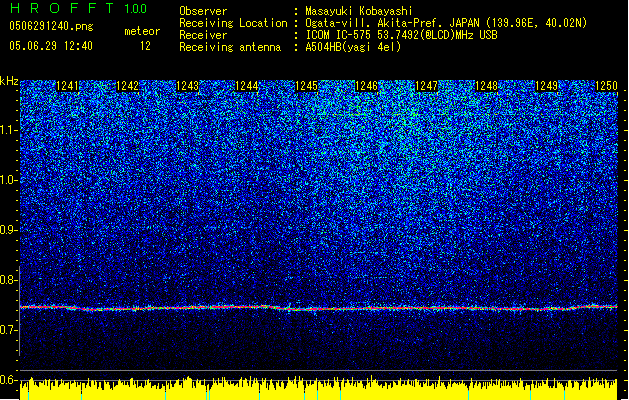This screenshot has height=400, width=629.
Task: Click the 1244 time marker
Action: coord(247,86)
